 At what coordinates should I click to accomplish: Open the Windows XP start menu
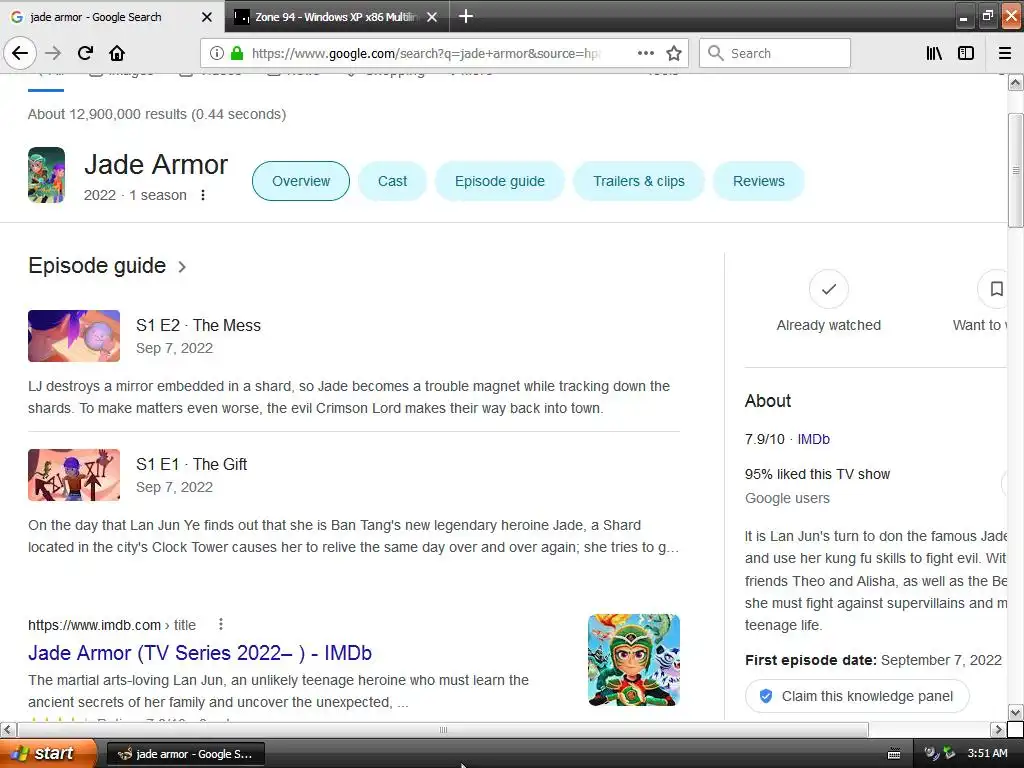pyautogui.click(x=47, y=753)
